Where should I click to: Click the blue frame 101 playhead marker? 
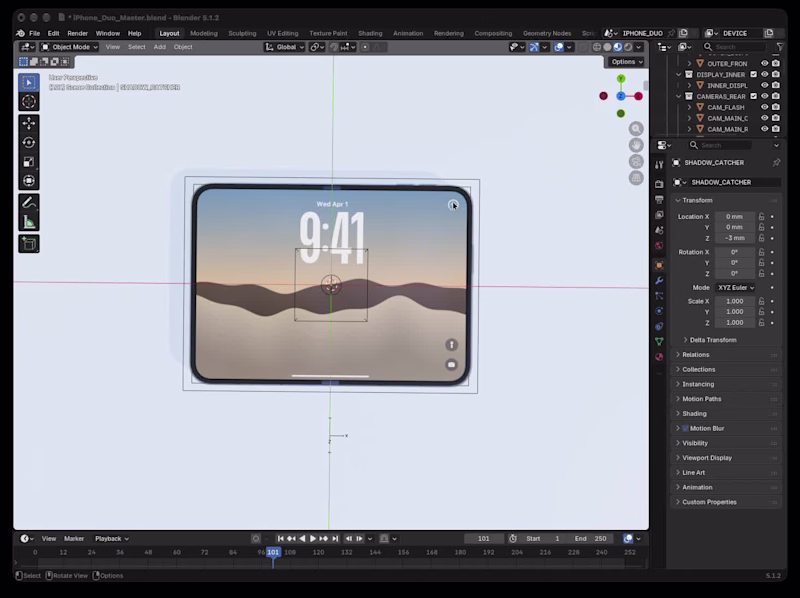[x=273, y=552]
